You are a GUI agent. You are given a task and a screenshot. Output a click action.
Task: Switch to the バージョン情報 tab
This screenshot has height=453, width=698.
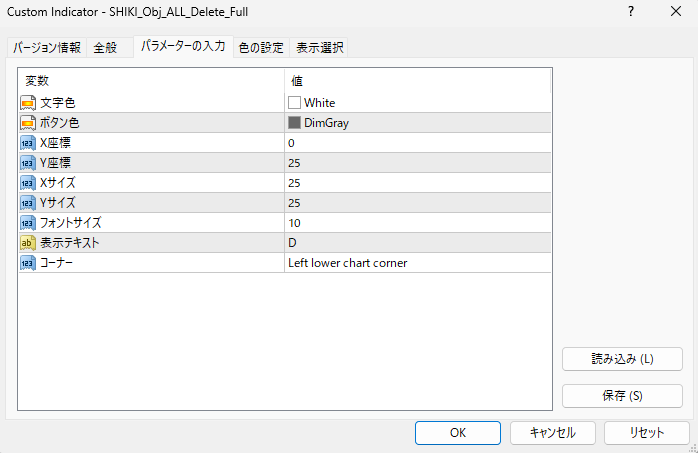coord(47,48)
